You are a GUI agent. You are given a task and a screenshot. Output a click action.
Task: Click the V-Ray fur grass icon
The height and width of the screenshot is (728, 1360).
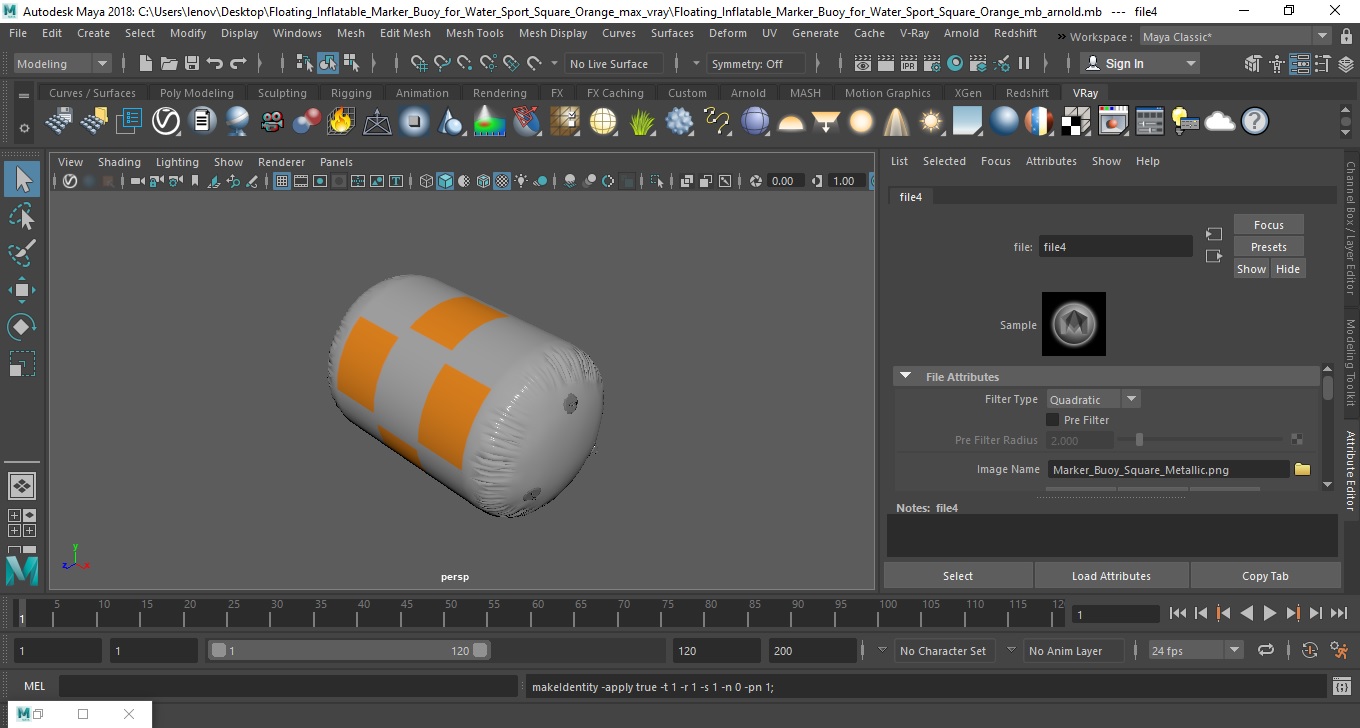pyautogui.click(x=642, y=122)
